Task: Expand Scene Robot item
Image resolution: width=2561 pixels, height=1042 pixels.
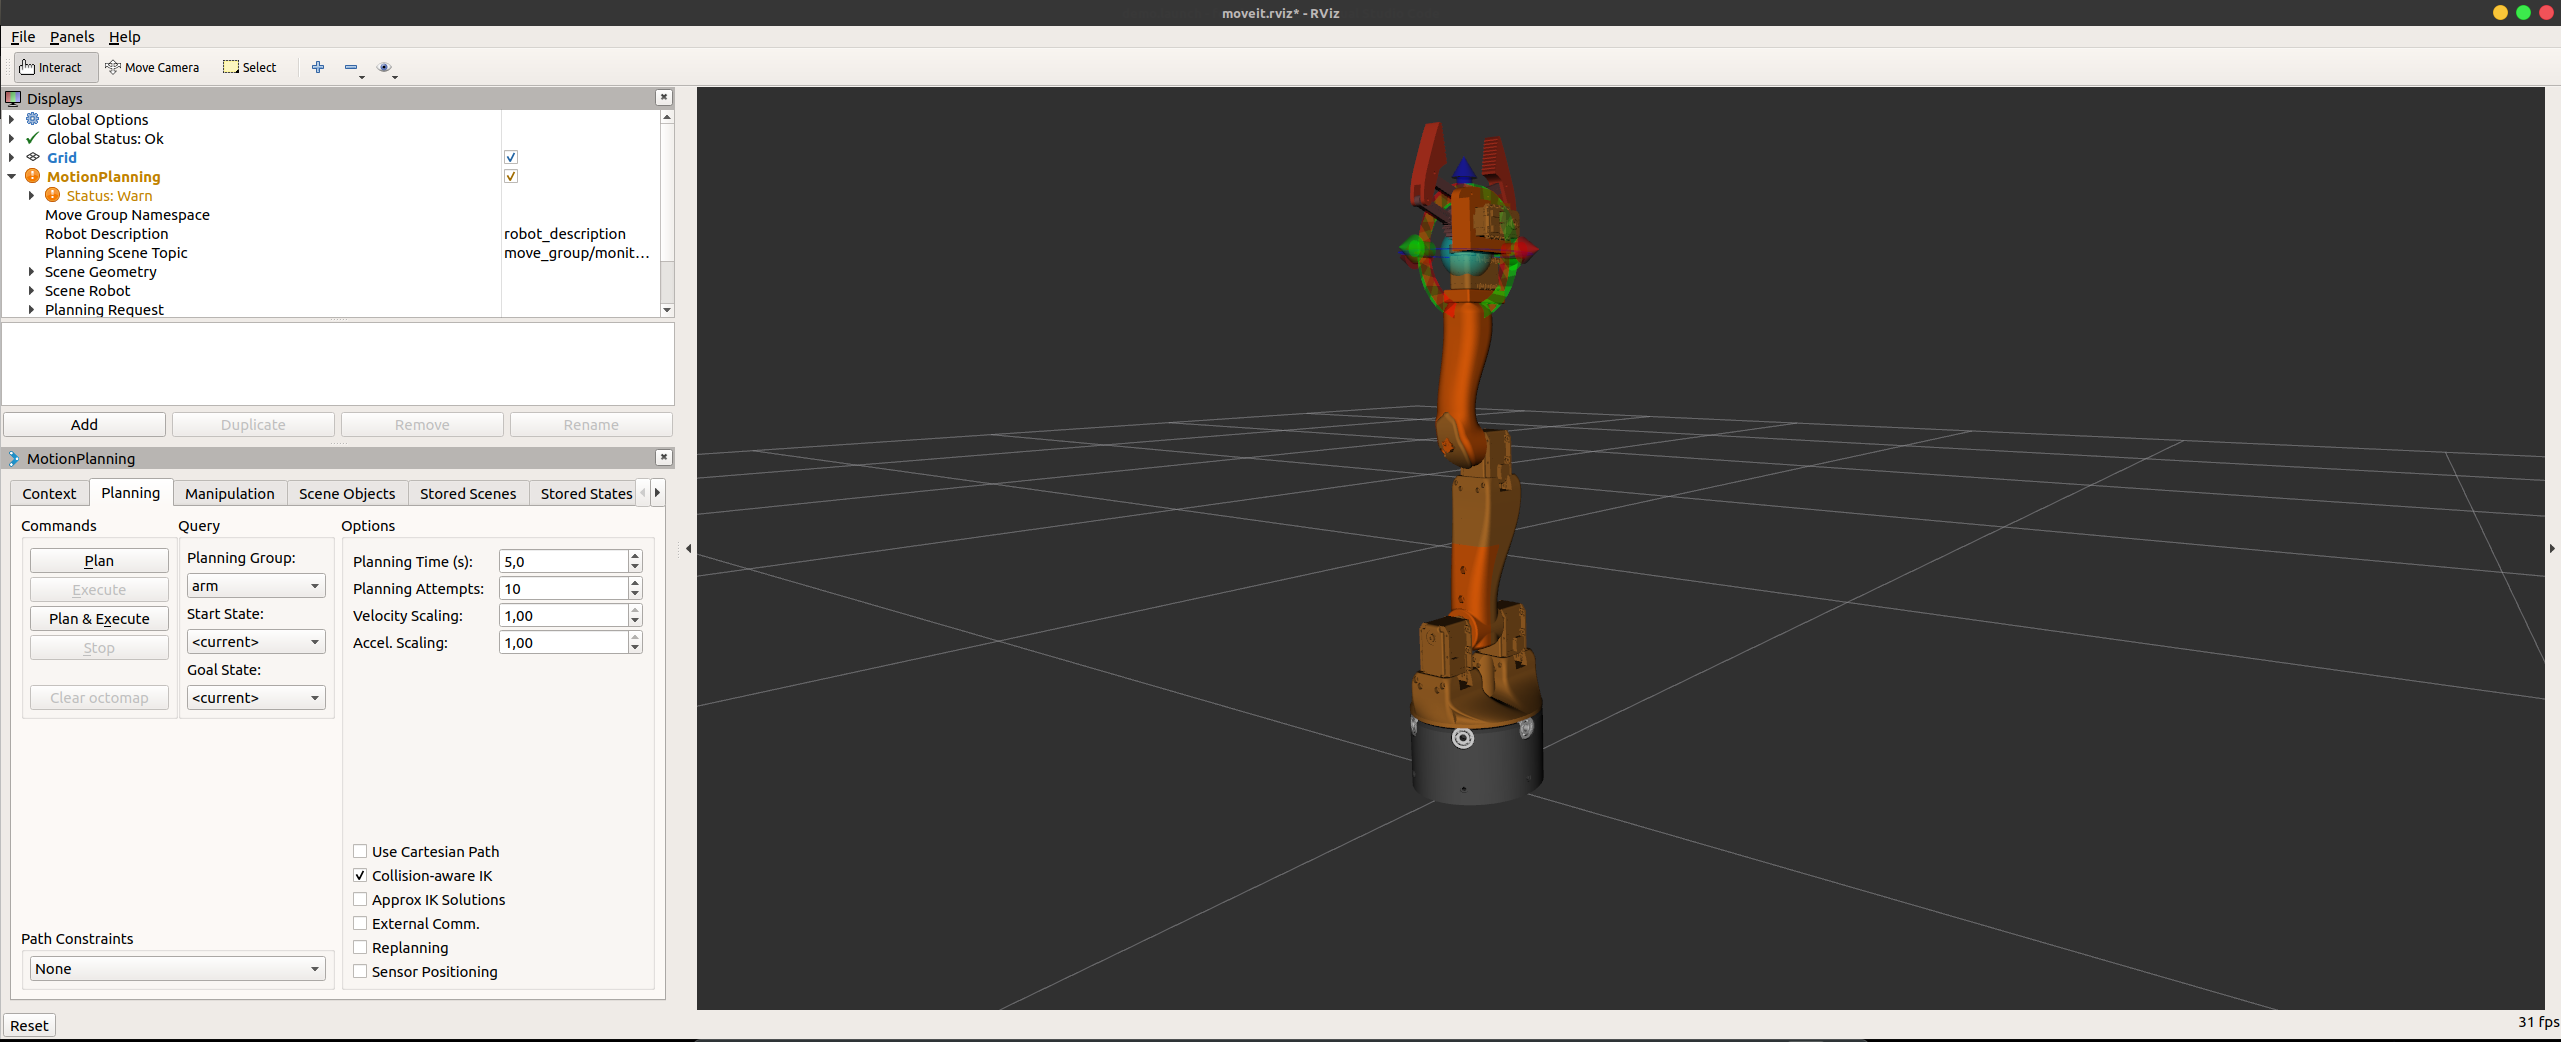Action: (32, 290)
